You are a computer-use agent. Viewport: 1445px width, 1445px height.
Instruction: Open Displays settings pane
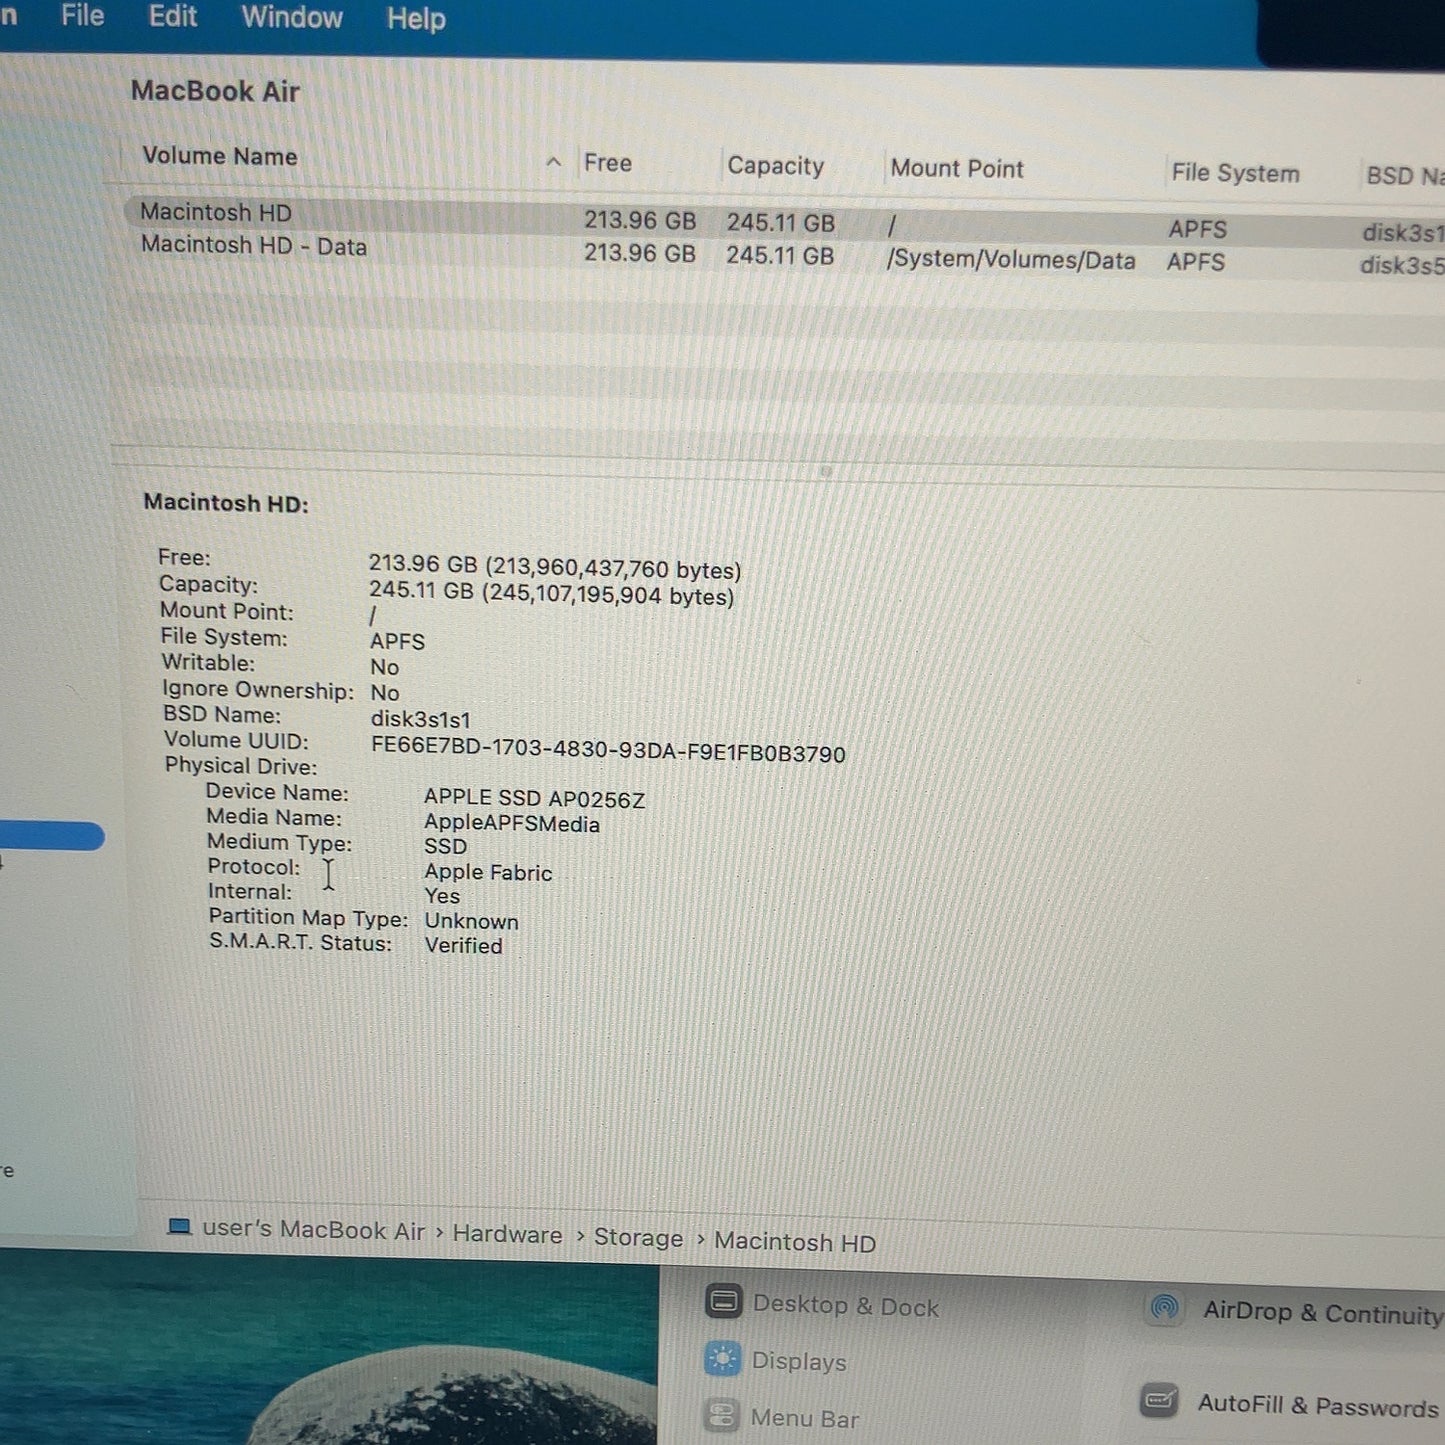coord(798,1362)
